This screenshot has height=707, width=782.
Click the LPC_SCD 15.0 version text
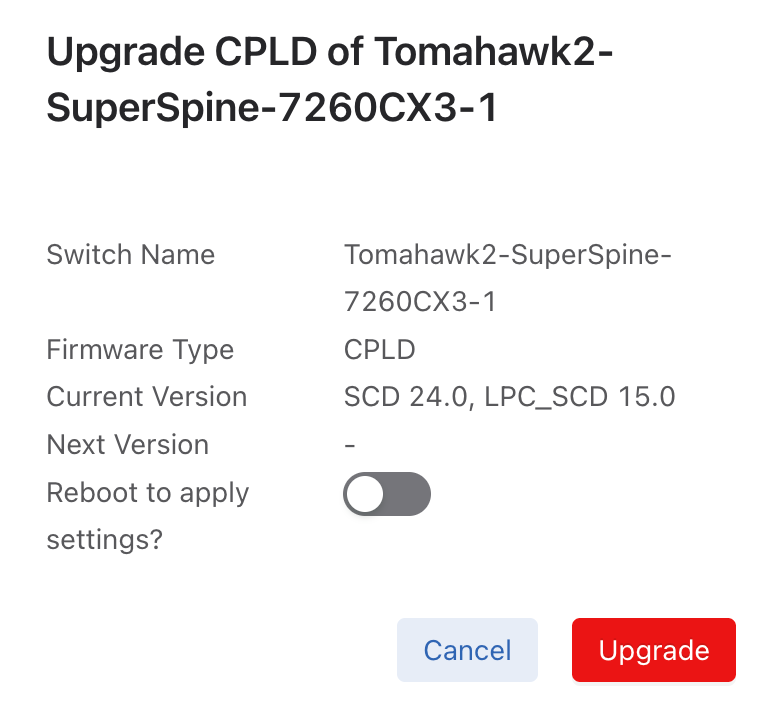pyautogui.click(x=580, y=397)
